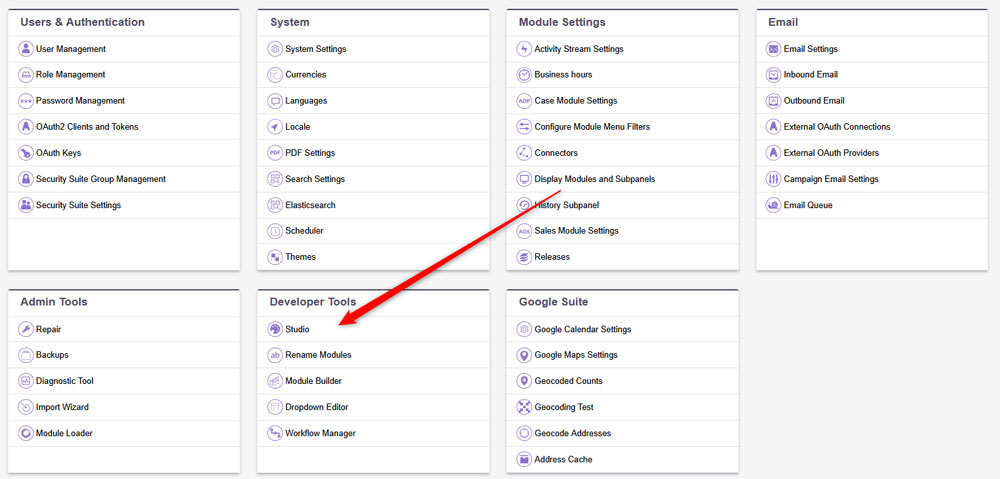1000x479 pixels.
Task: Open the Inbound Email link
Action: point(811,75)
